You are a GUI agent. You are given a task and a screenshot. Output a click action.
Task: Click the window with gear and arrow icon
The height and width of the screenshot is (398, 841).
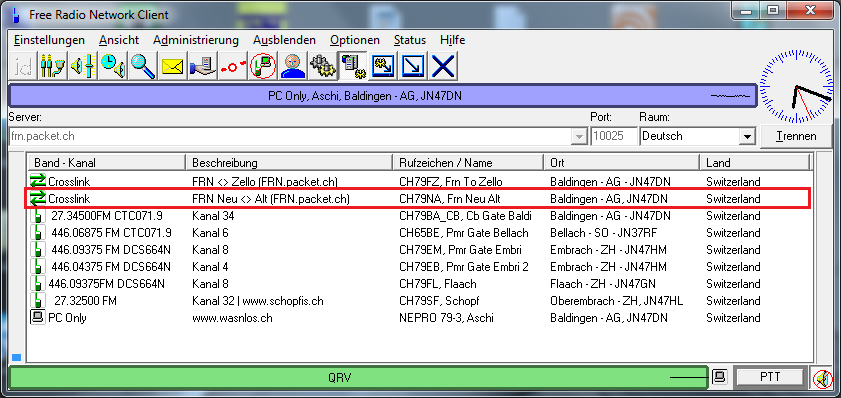(384, 66)
